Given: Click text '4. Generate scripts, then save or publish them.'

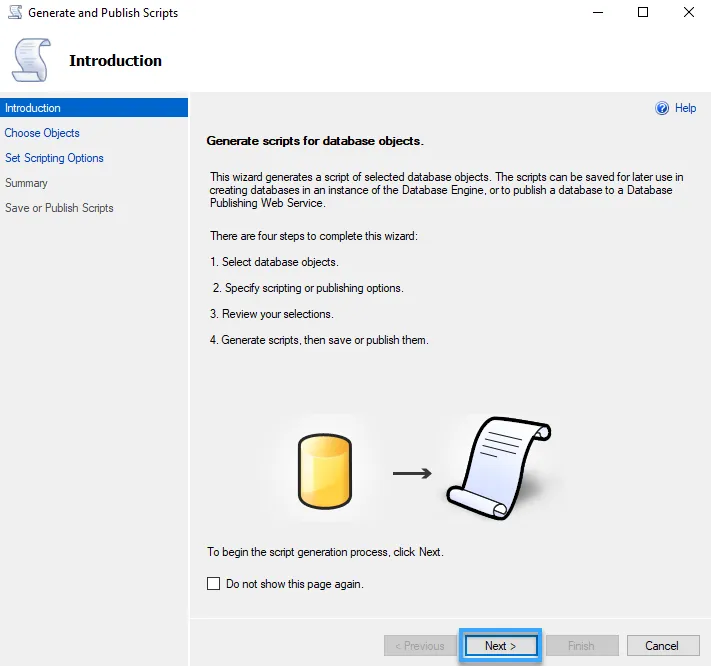Looking at the screenshot, I should (319, 340).
